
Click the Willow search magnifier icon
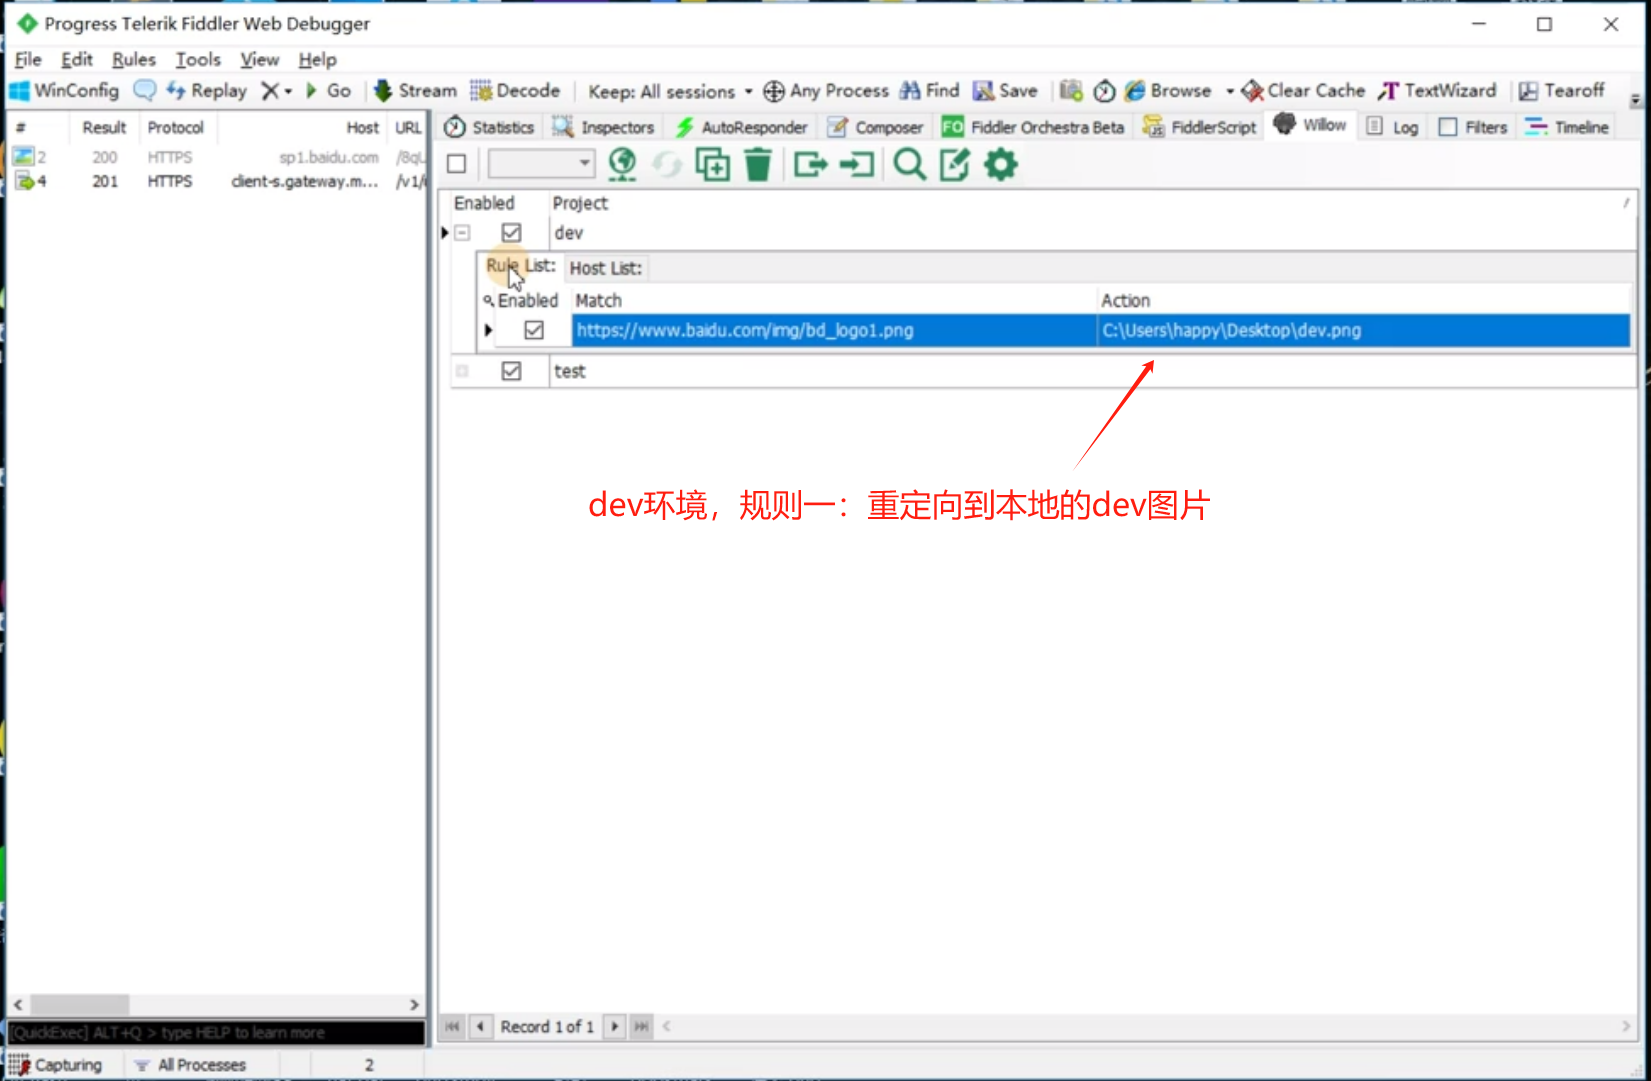[909, 164]
